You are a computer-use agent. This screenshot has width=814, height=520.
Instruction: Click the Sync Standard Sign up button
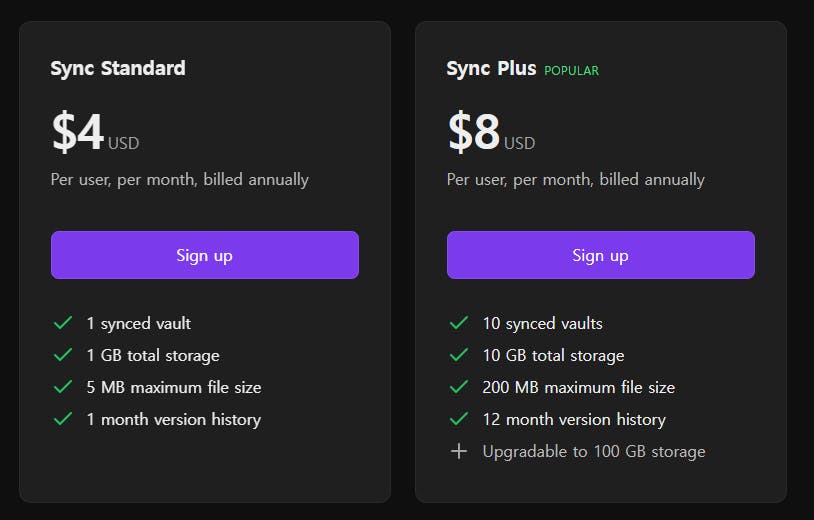[205, 255]
